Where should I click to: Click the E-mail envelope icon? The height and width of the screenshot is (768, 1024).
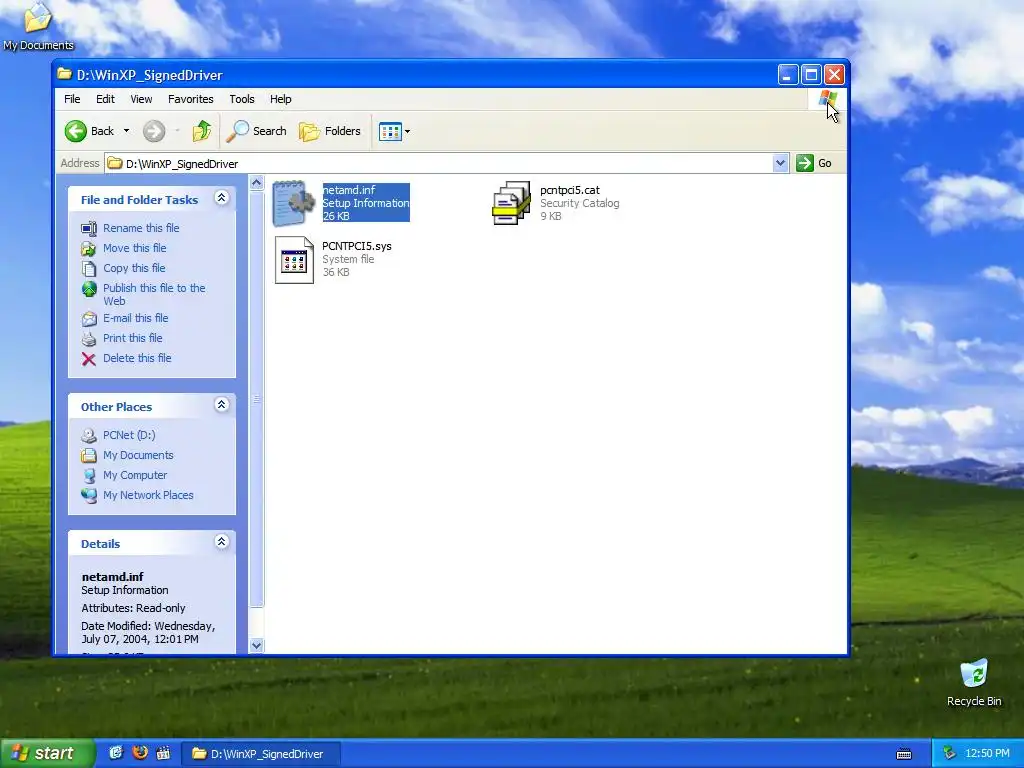click(89, 319)
